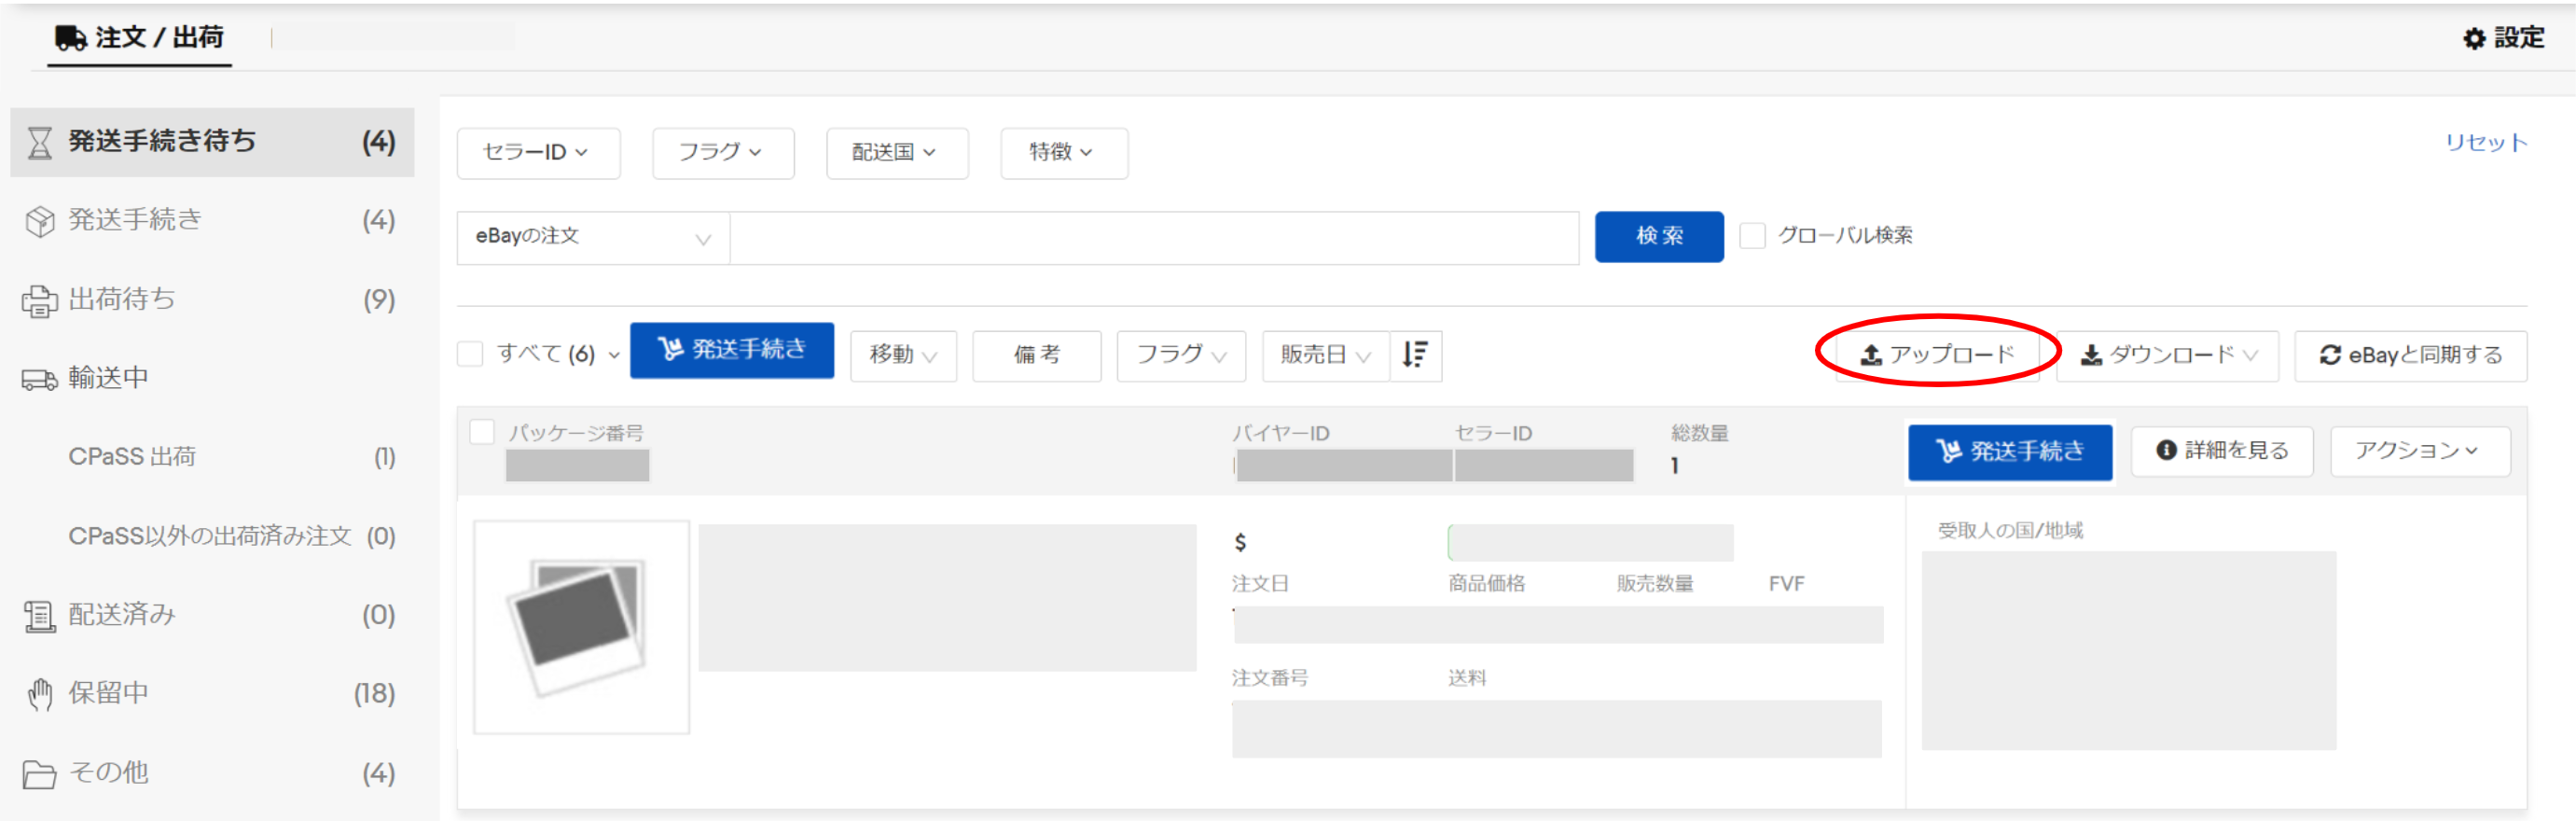
Task: Click the hourglass icon for 発送手続き待ち
Action: (x=39, y=143)
